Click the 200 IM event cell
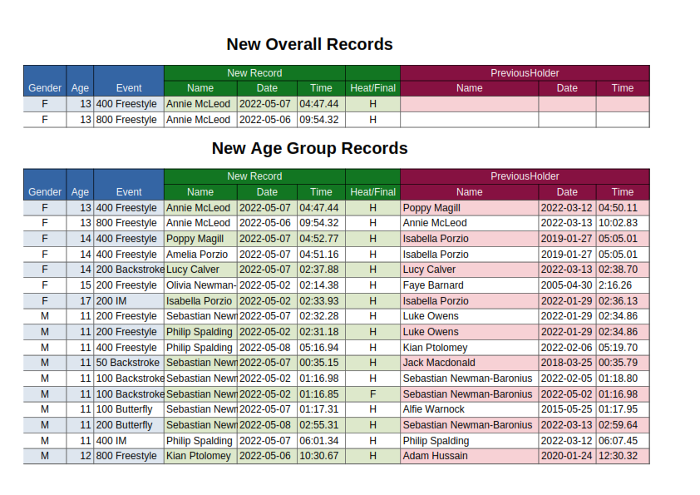Screen dimensions: 700x495 [x=128, y=301]
